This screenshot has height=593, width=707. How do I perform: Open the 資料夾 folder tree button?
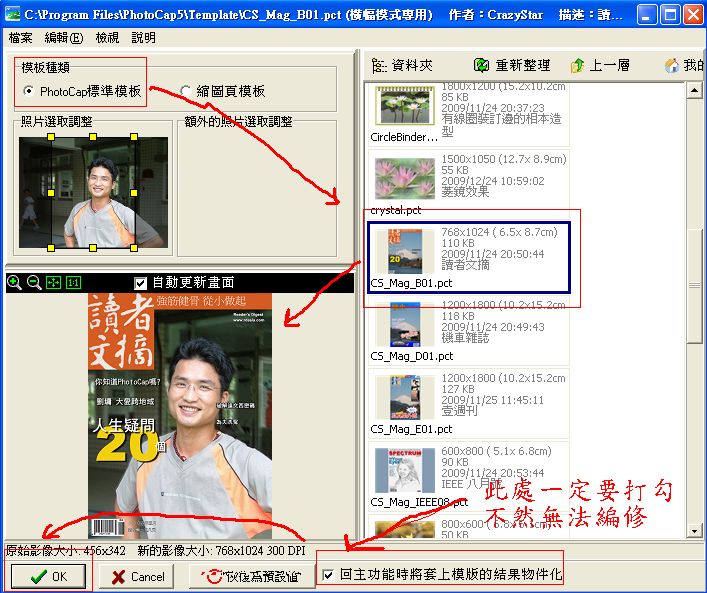point(403,65)
